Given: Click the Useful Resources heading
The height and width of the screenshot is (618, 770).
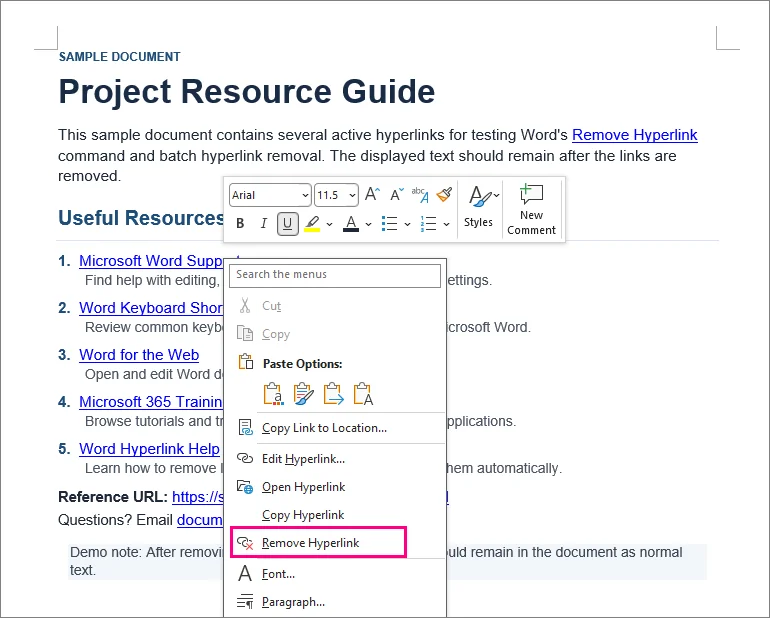Looking at the screenshot, I should click(x=141, y=218).
